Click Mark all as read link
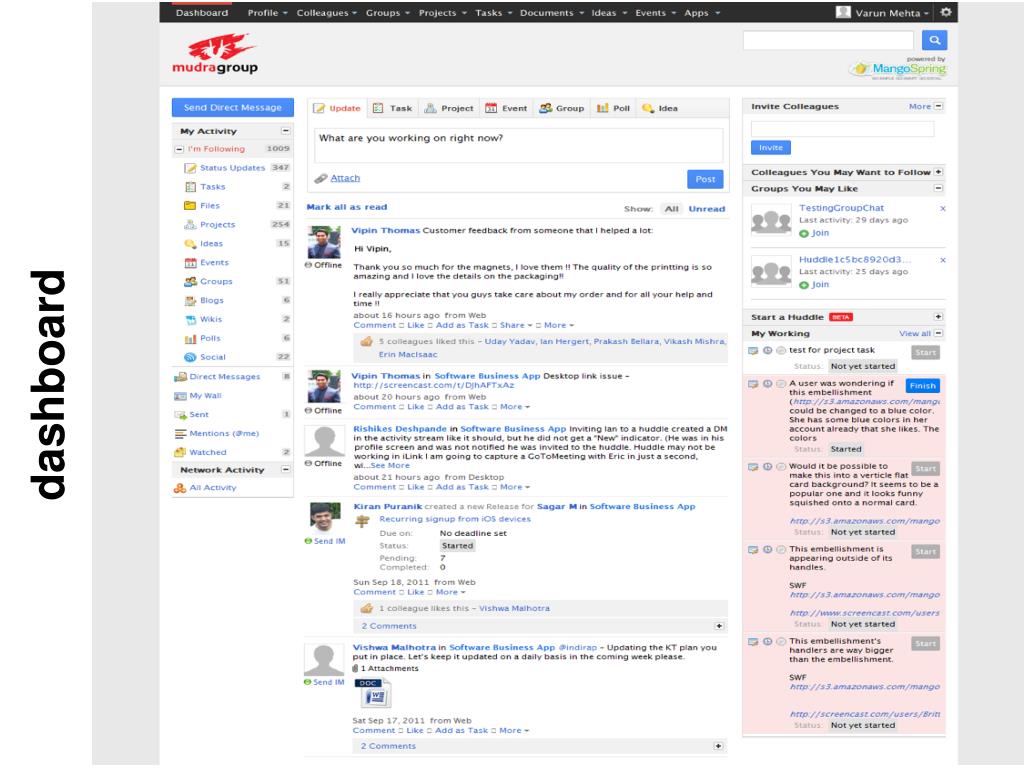1024x768 pixels. click(347, 207)
